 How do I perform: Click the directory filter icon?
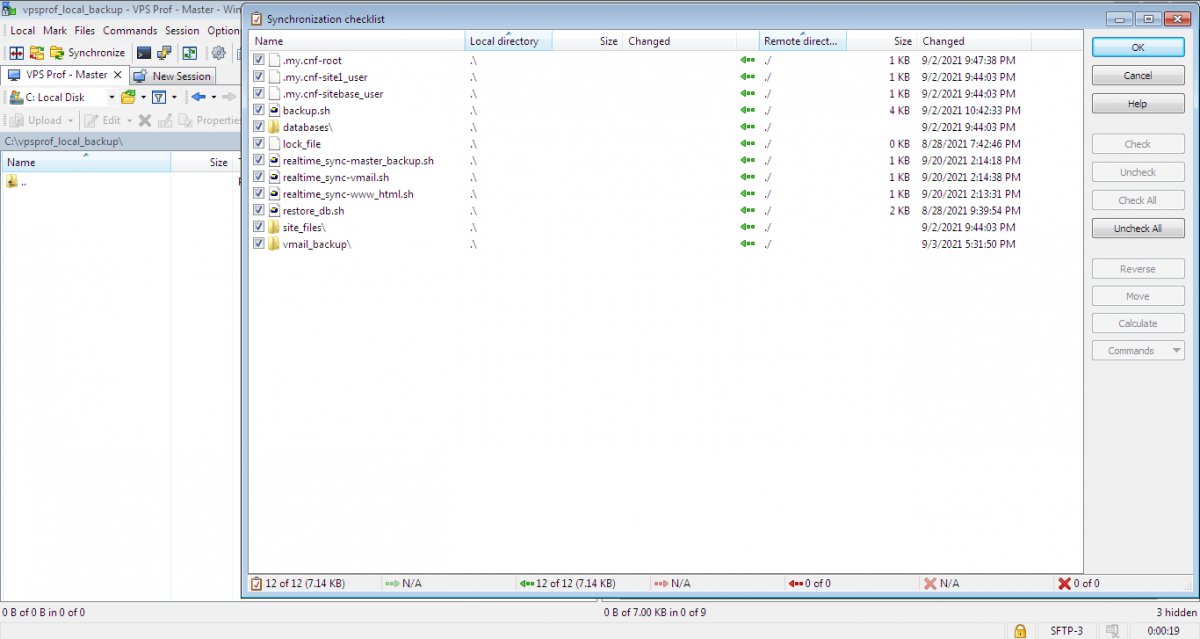point(159,97)
